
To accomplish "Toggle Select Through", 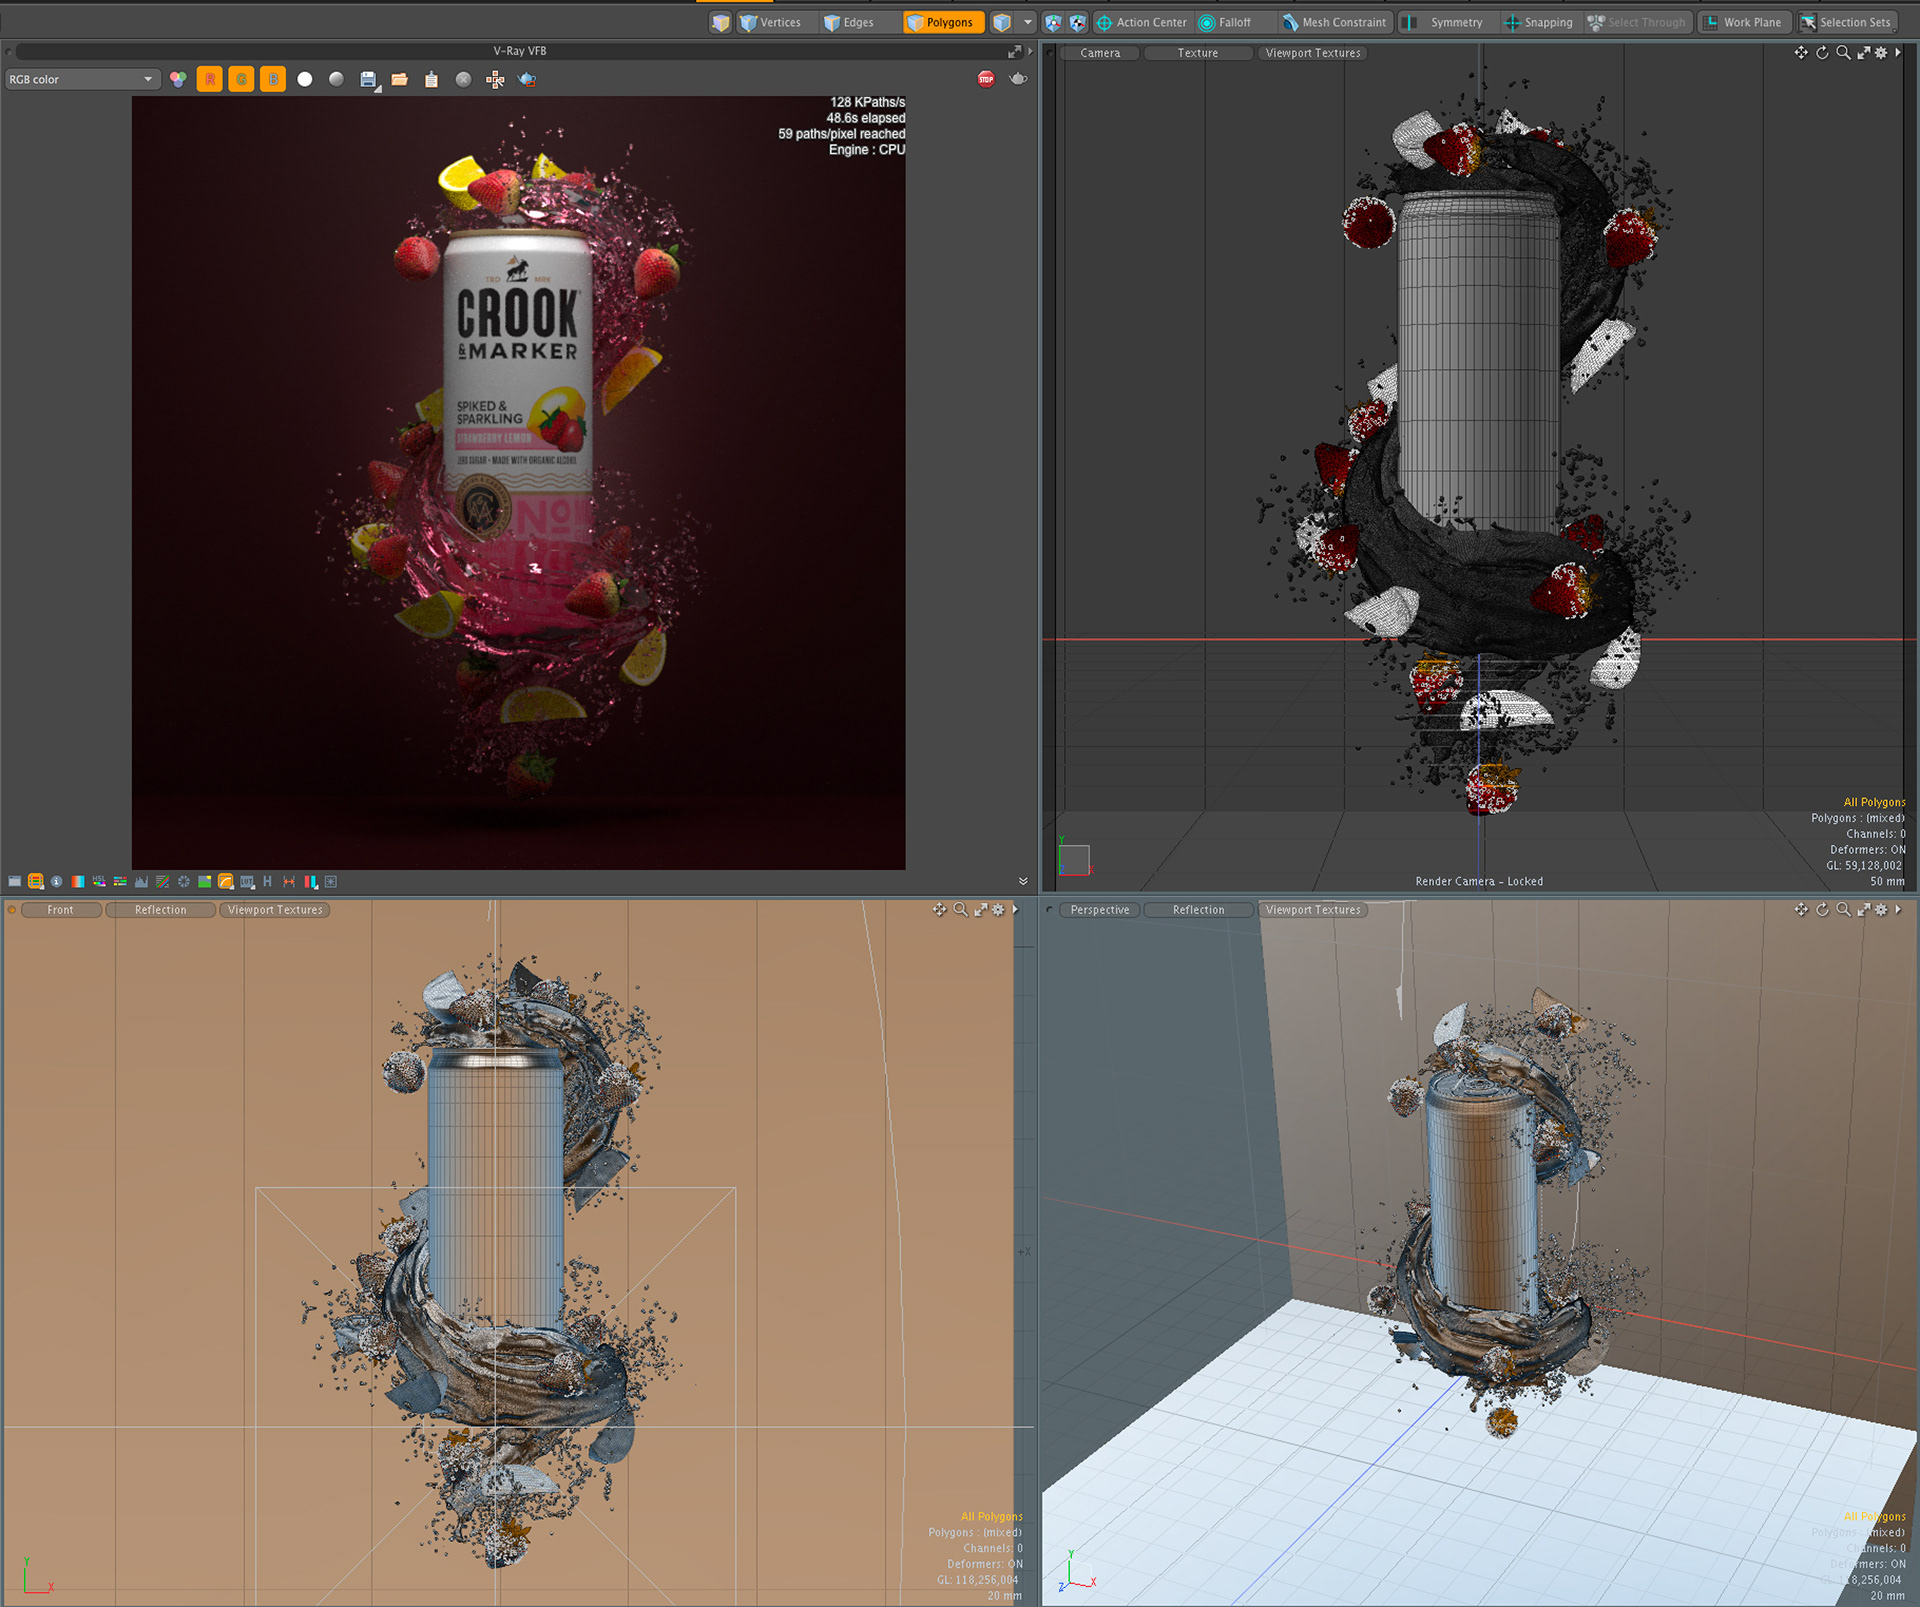I will (1637, 22).
